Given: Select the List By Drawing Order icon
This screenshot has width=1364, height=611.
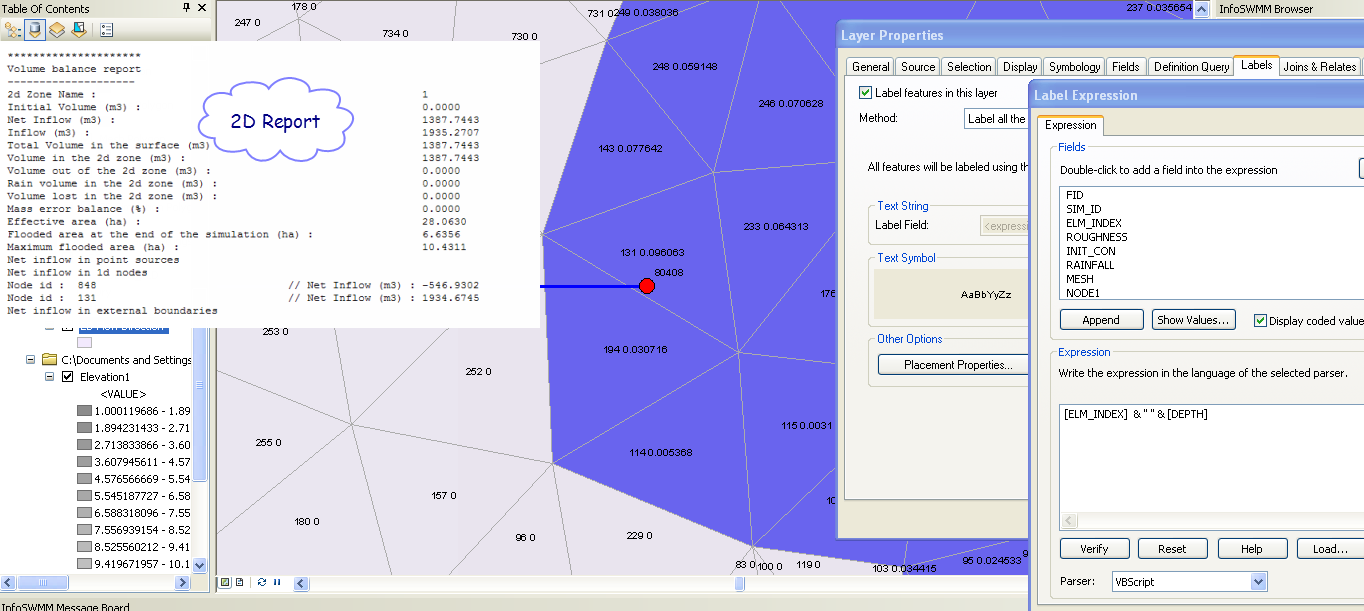Looking at the screenshot, I should tap(13, 30).
